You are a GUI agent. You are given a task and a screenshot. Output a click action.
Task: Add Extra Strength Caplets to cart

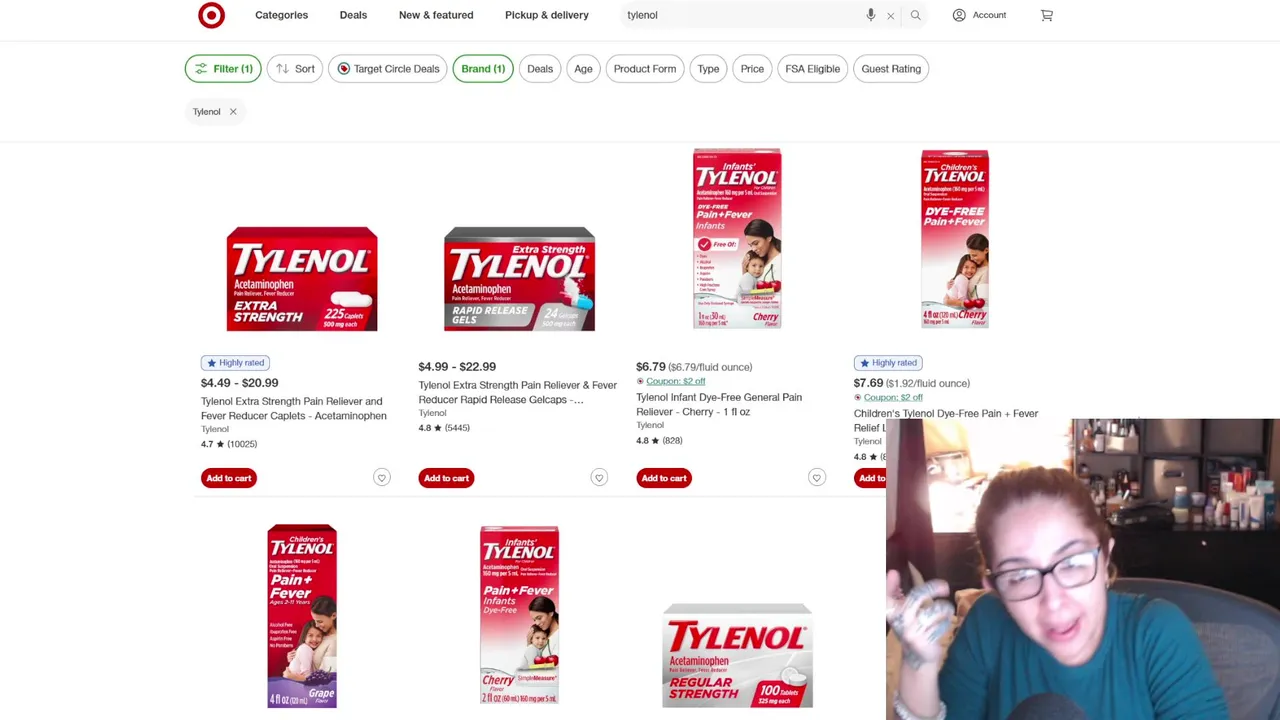coord(229,478)
